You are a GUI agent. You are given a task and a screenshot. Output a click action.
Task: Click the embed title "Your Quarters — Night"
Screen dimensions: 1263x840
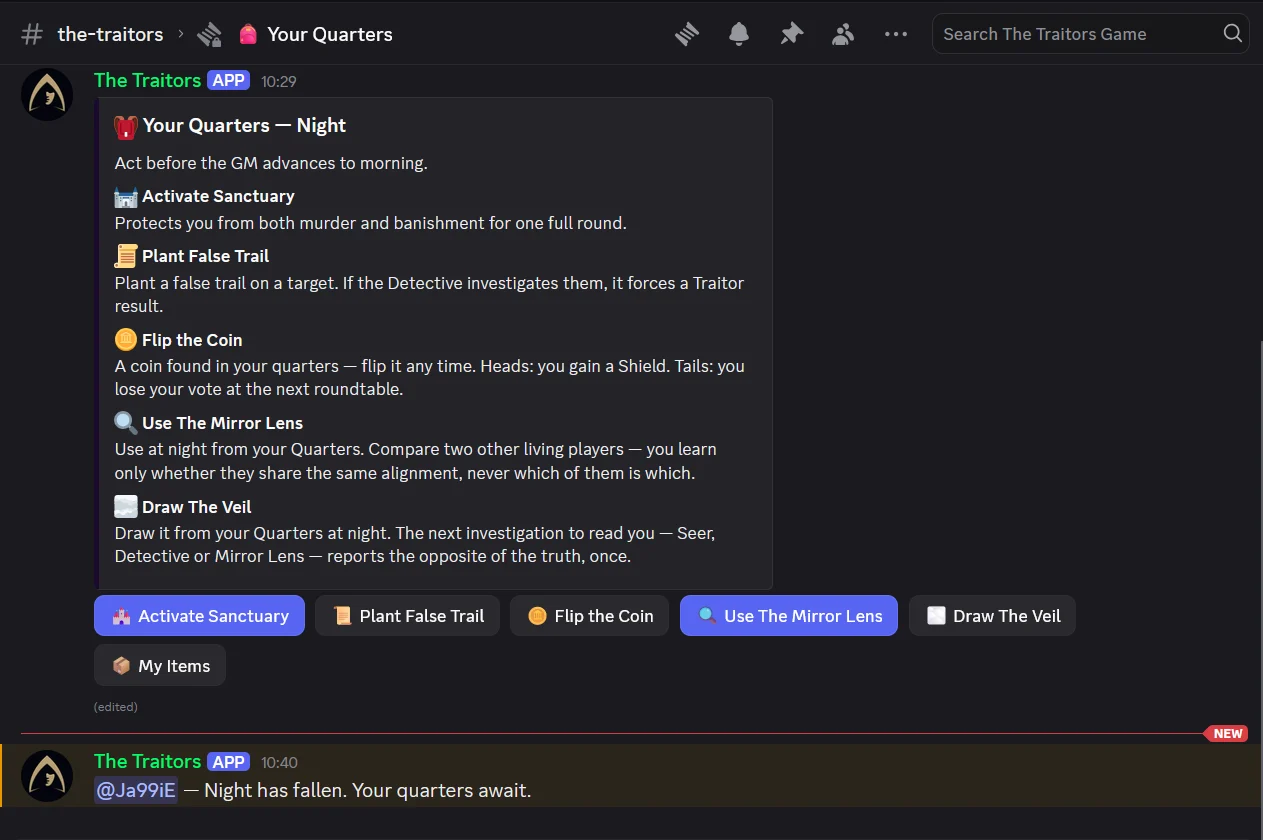tap(244, 125)
